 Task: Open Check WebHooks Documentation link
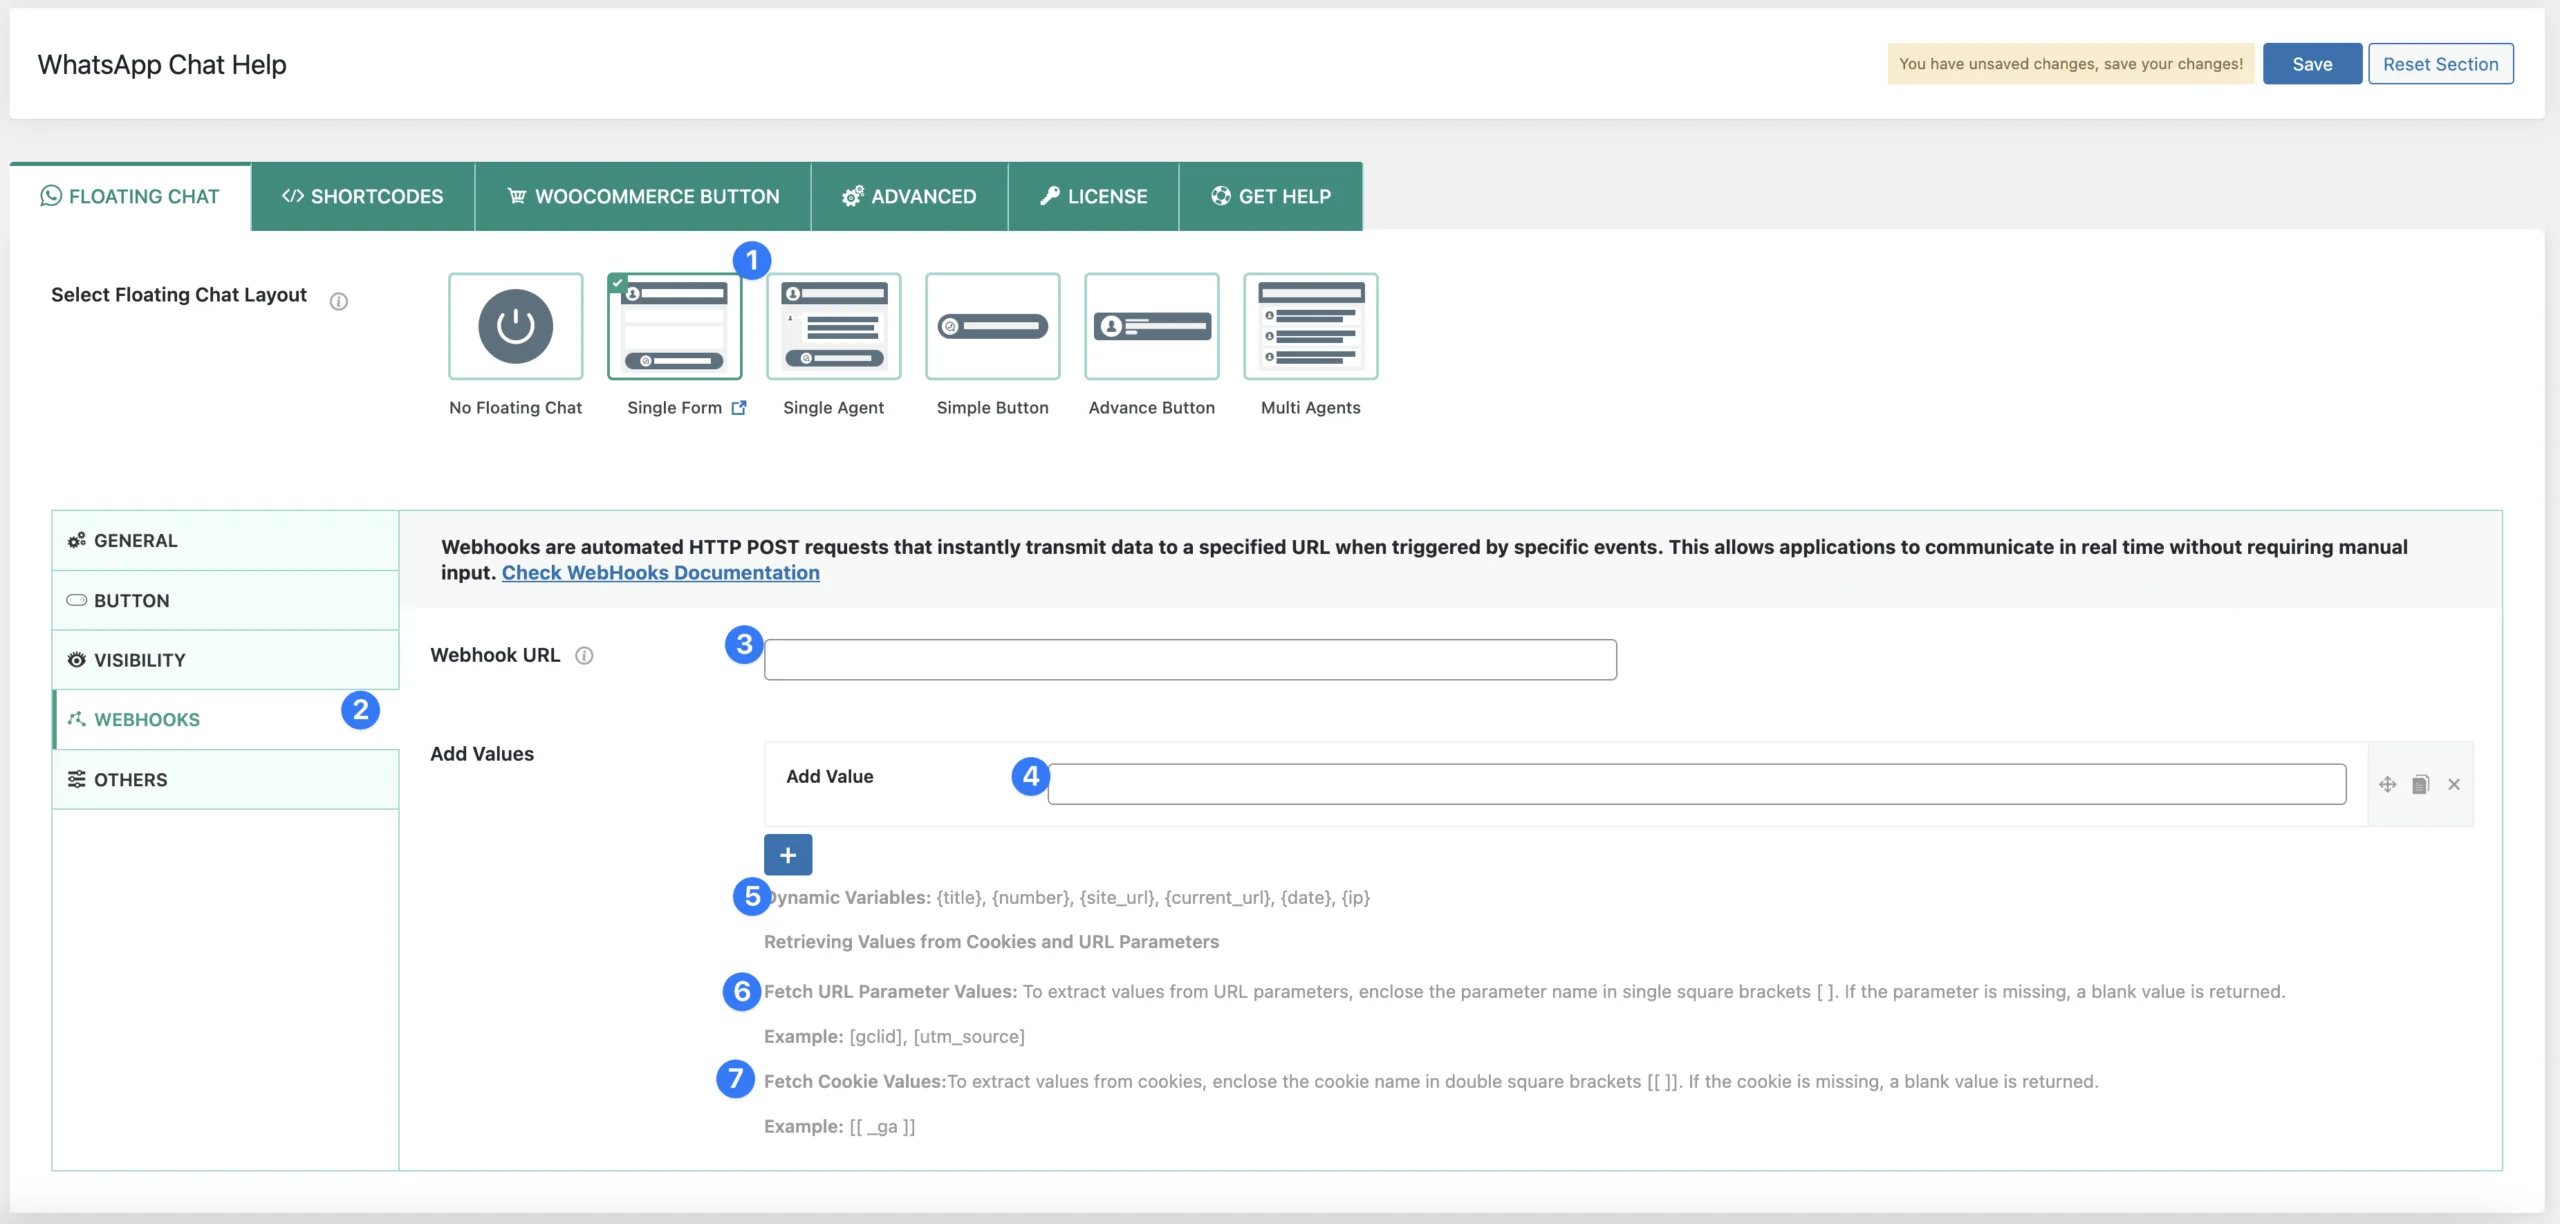coord(661,572)
